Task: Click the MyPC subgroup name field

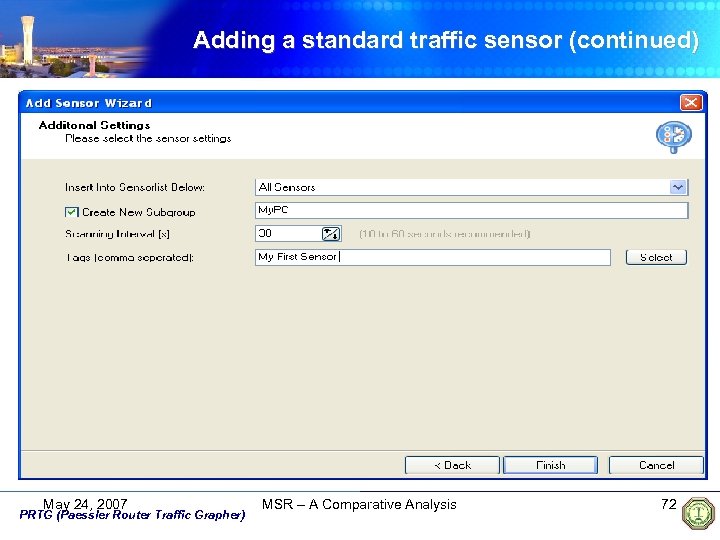Action: (x=471, y=210)
